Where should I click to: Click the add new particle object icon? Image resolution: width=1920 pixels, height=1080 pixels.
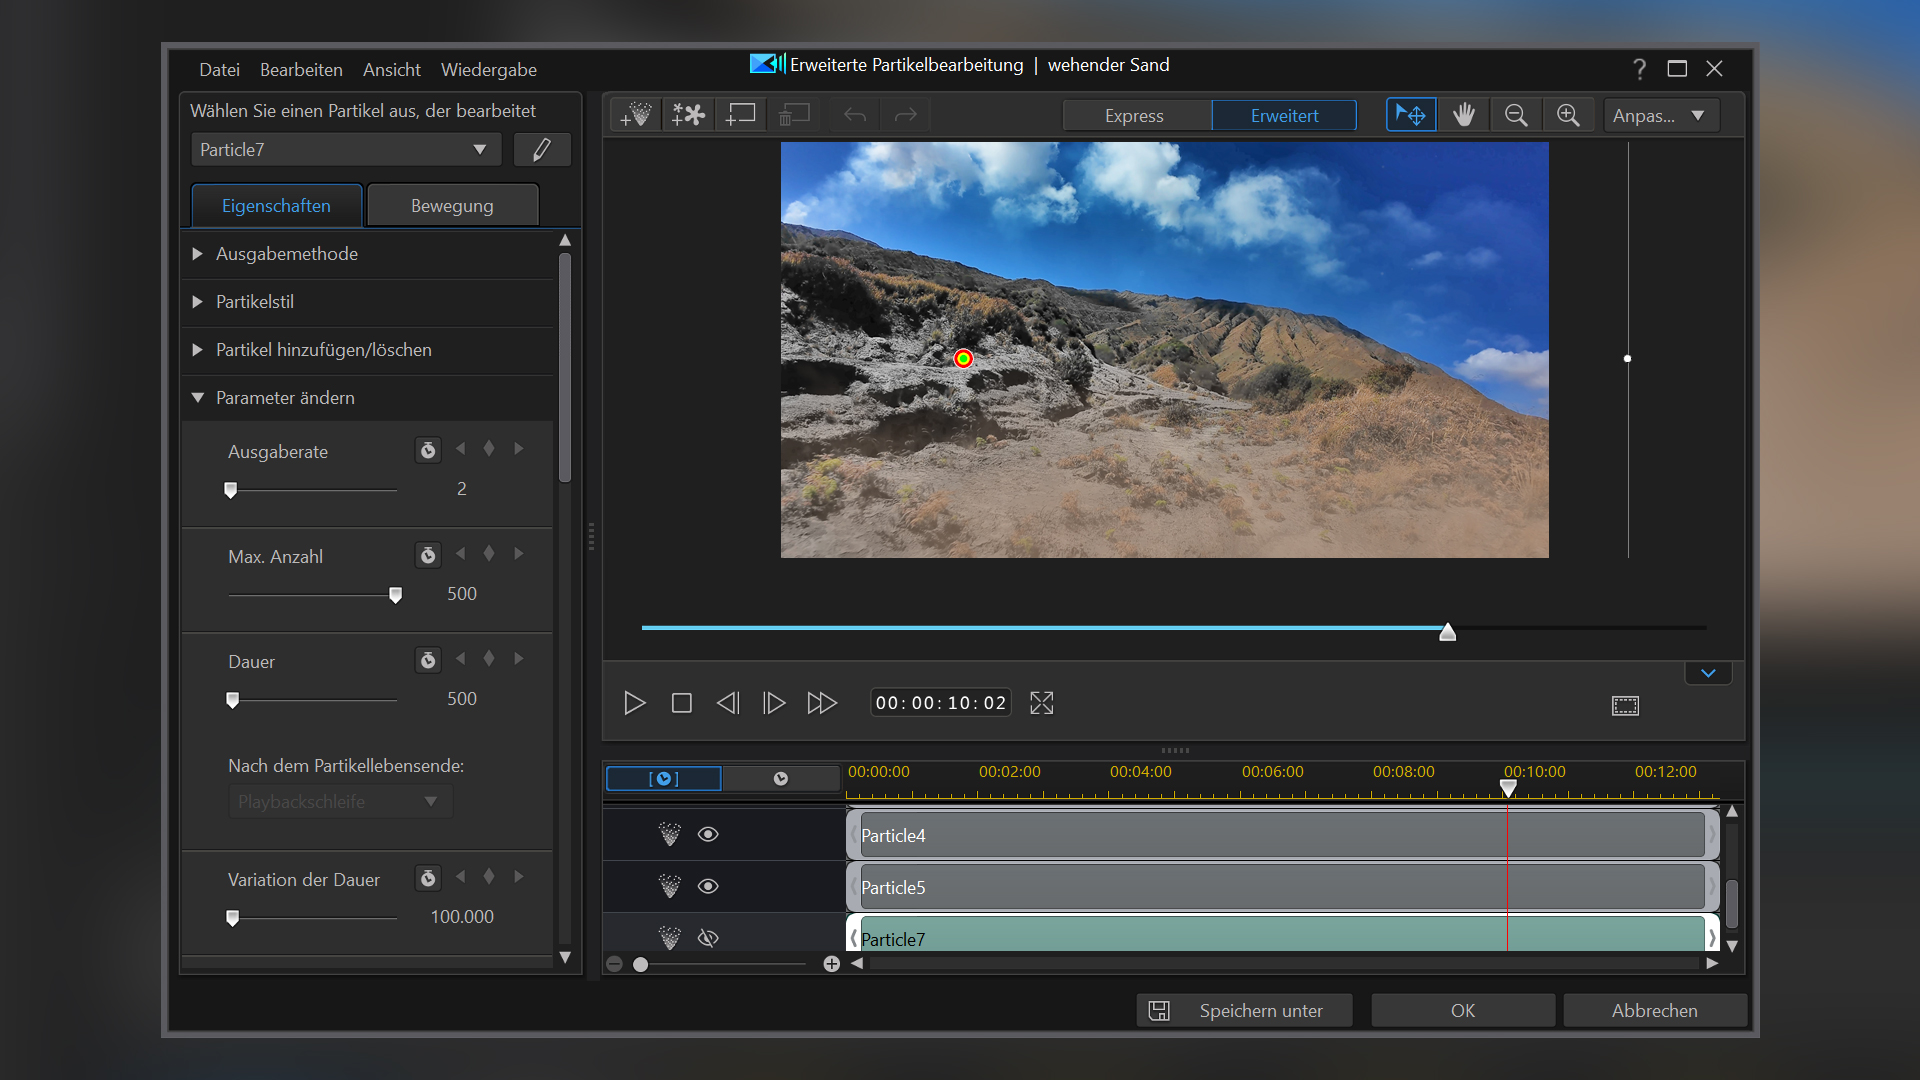tap(635, 115)
